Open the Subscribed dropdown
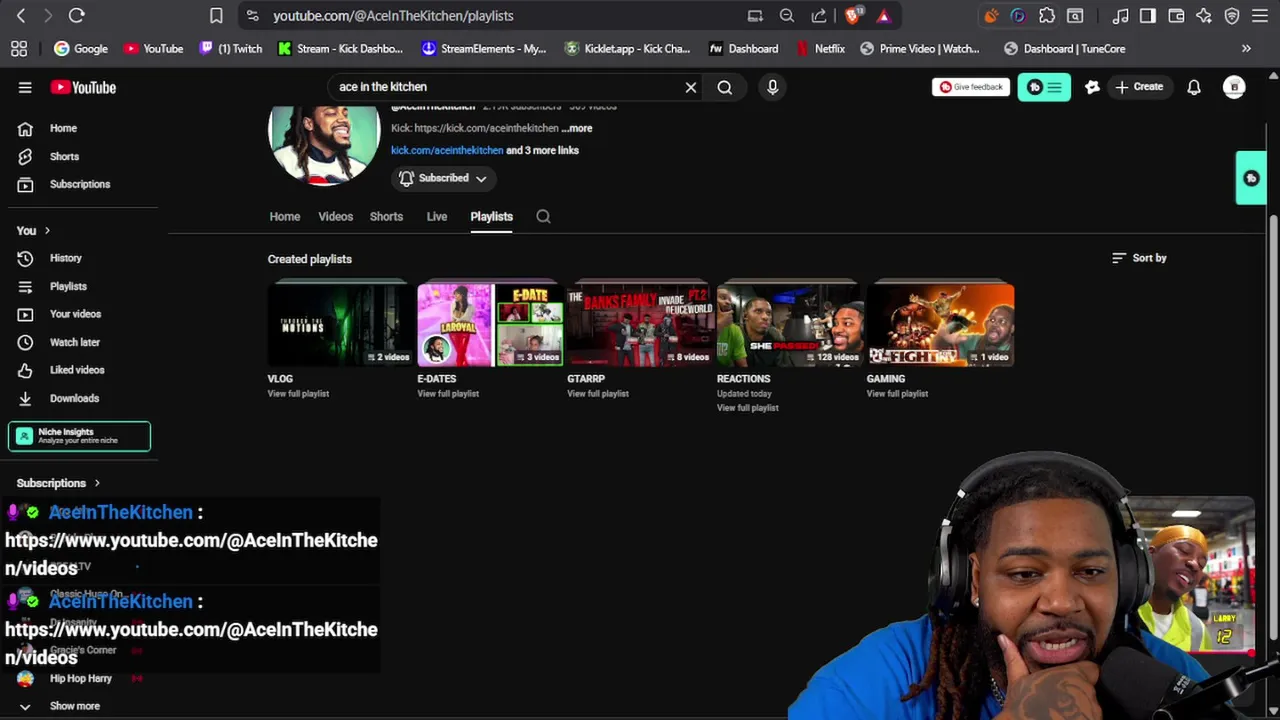This screenshot has height=720, width=1280. coord(442,178)
